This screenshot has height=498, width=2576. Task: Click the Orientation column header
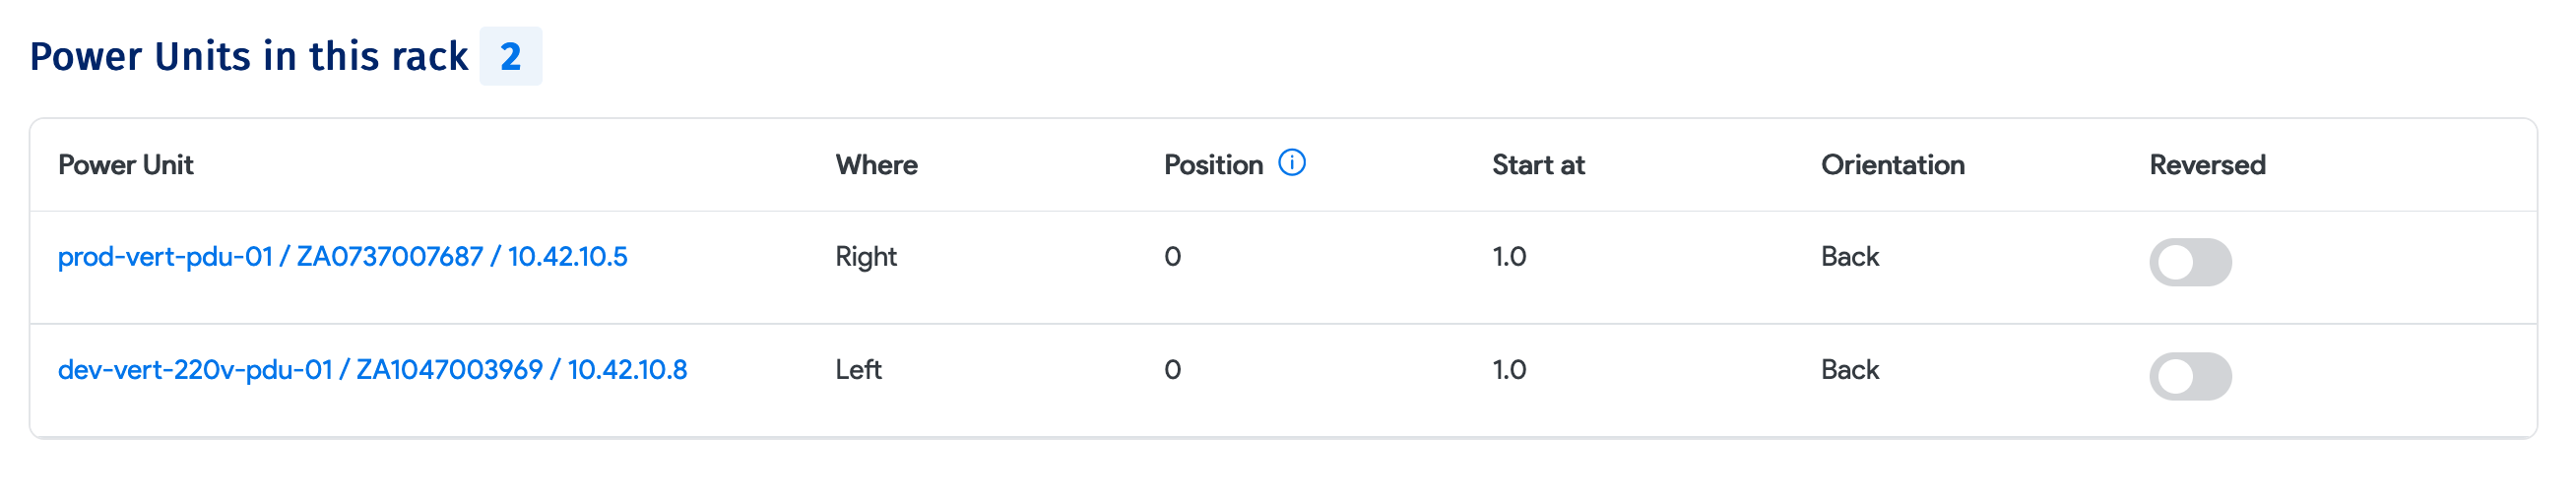pos(1892,165)
